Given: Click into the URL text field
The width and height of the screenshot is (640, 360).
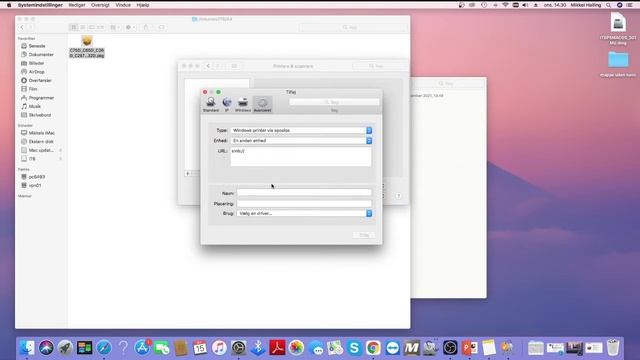Looking at the screenshot, I should point(301,157).
